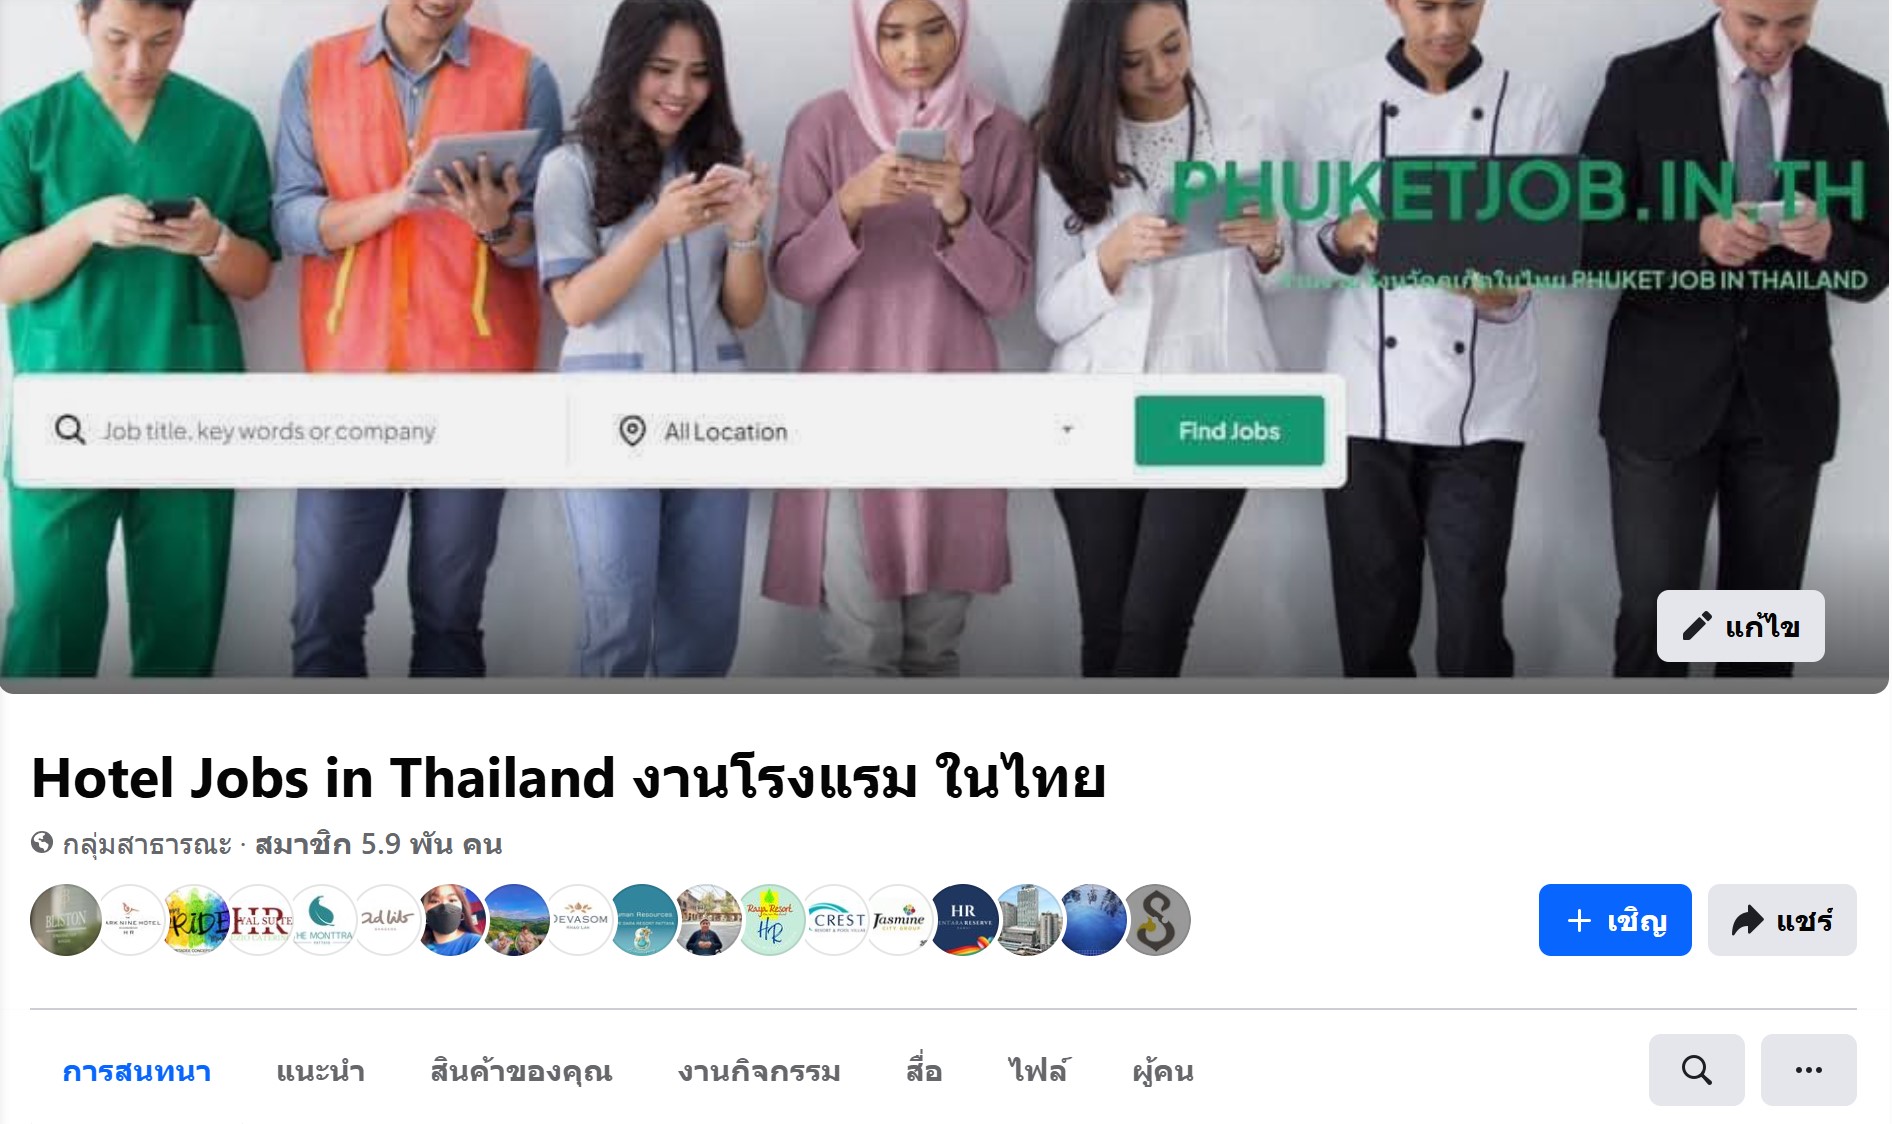Open the ไฟล์ tab
Screen dimensions: 1892x1124
click(1037, 1071)
